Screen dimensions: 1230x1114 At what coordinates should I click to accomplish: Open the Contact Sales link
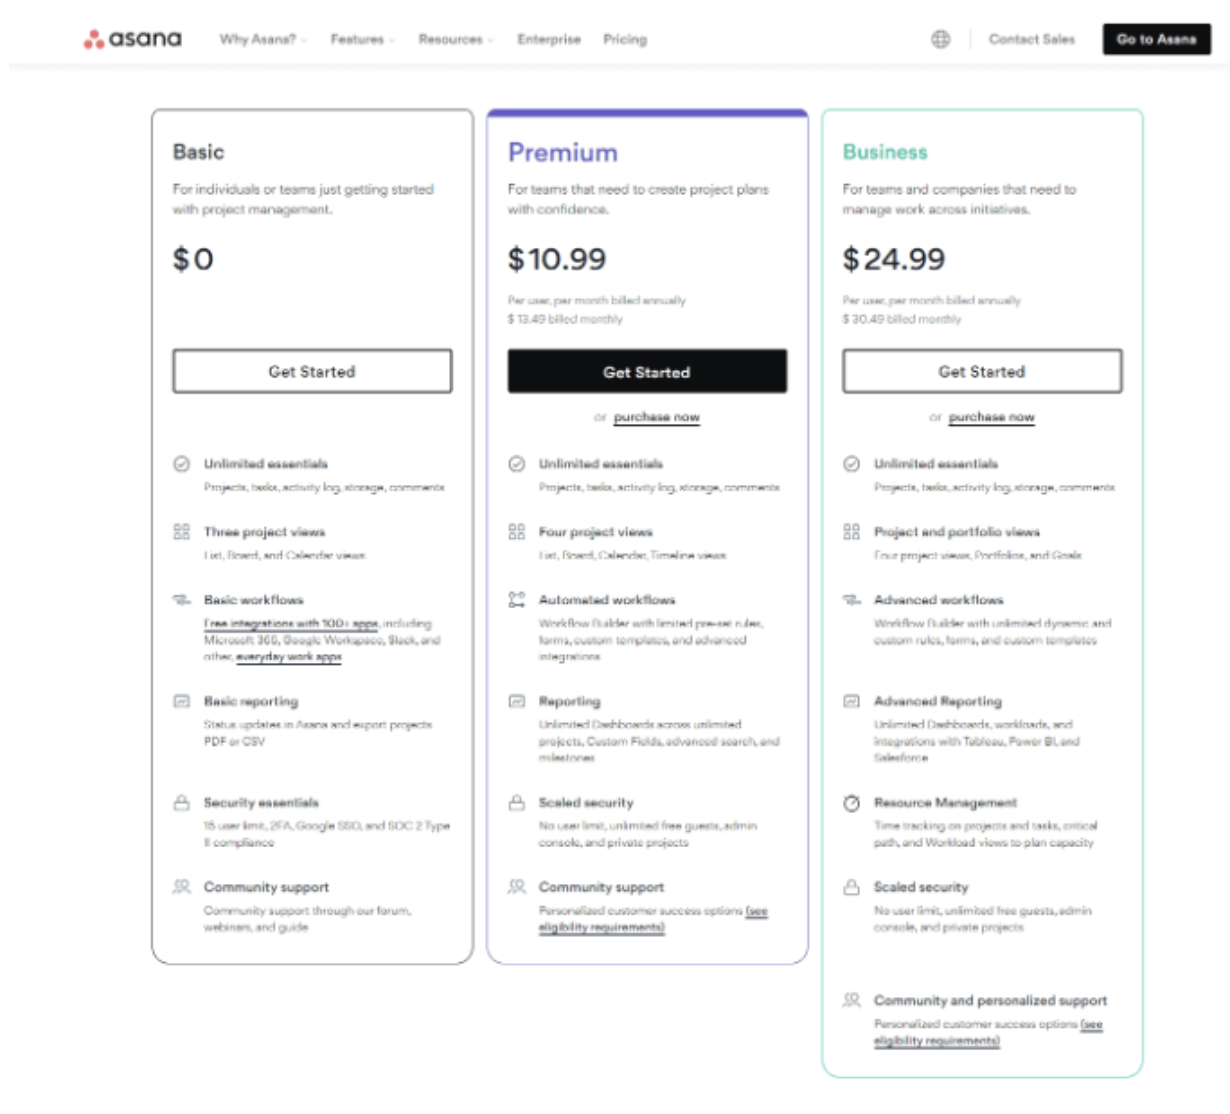pyautogui.click(x=1031, y=39)
